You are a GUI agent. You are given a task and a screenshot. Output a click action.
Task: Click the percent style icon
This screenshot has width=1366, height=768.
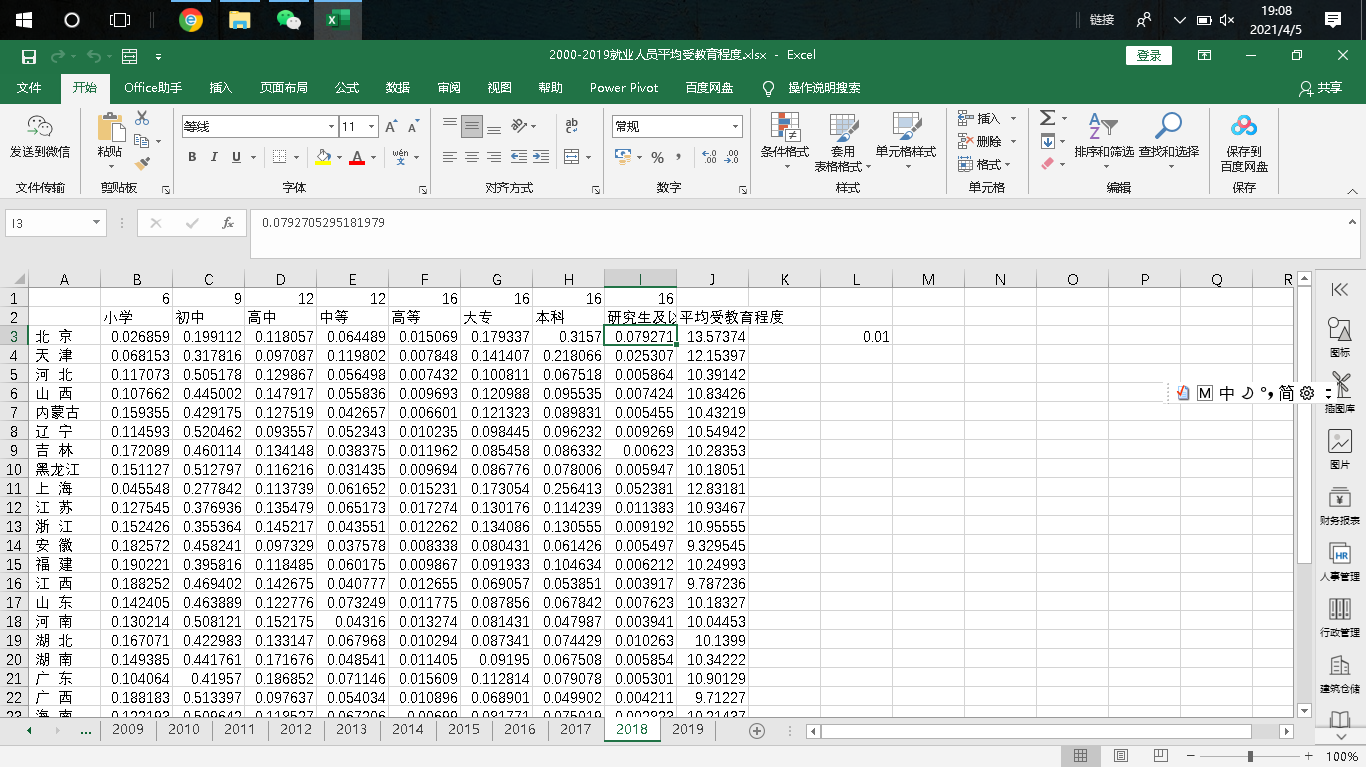pyautogui.click(x=657, y=157)
